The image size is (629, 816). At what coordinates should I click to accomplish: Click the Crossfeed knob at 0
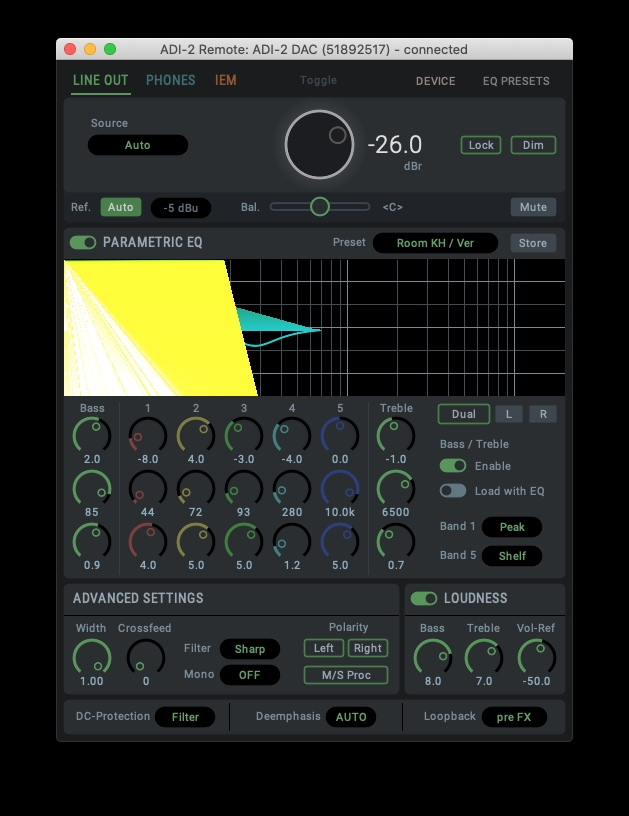click(146, 657)
